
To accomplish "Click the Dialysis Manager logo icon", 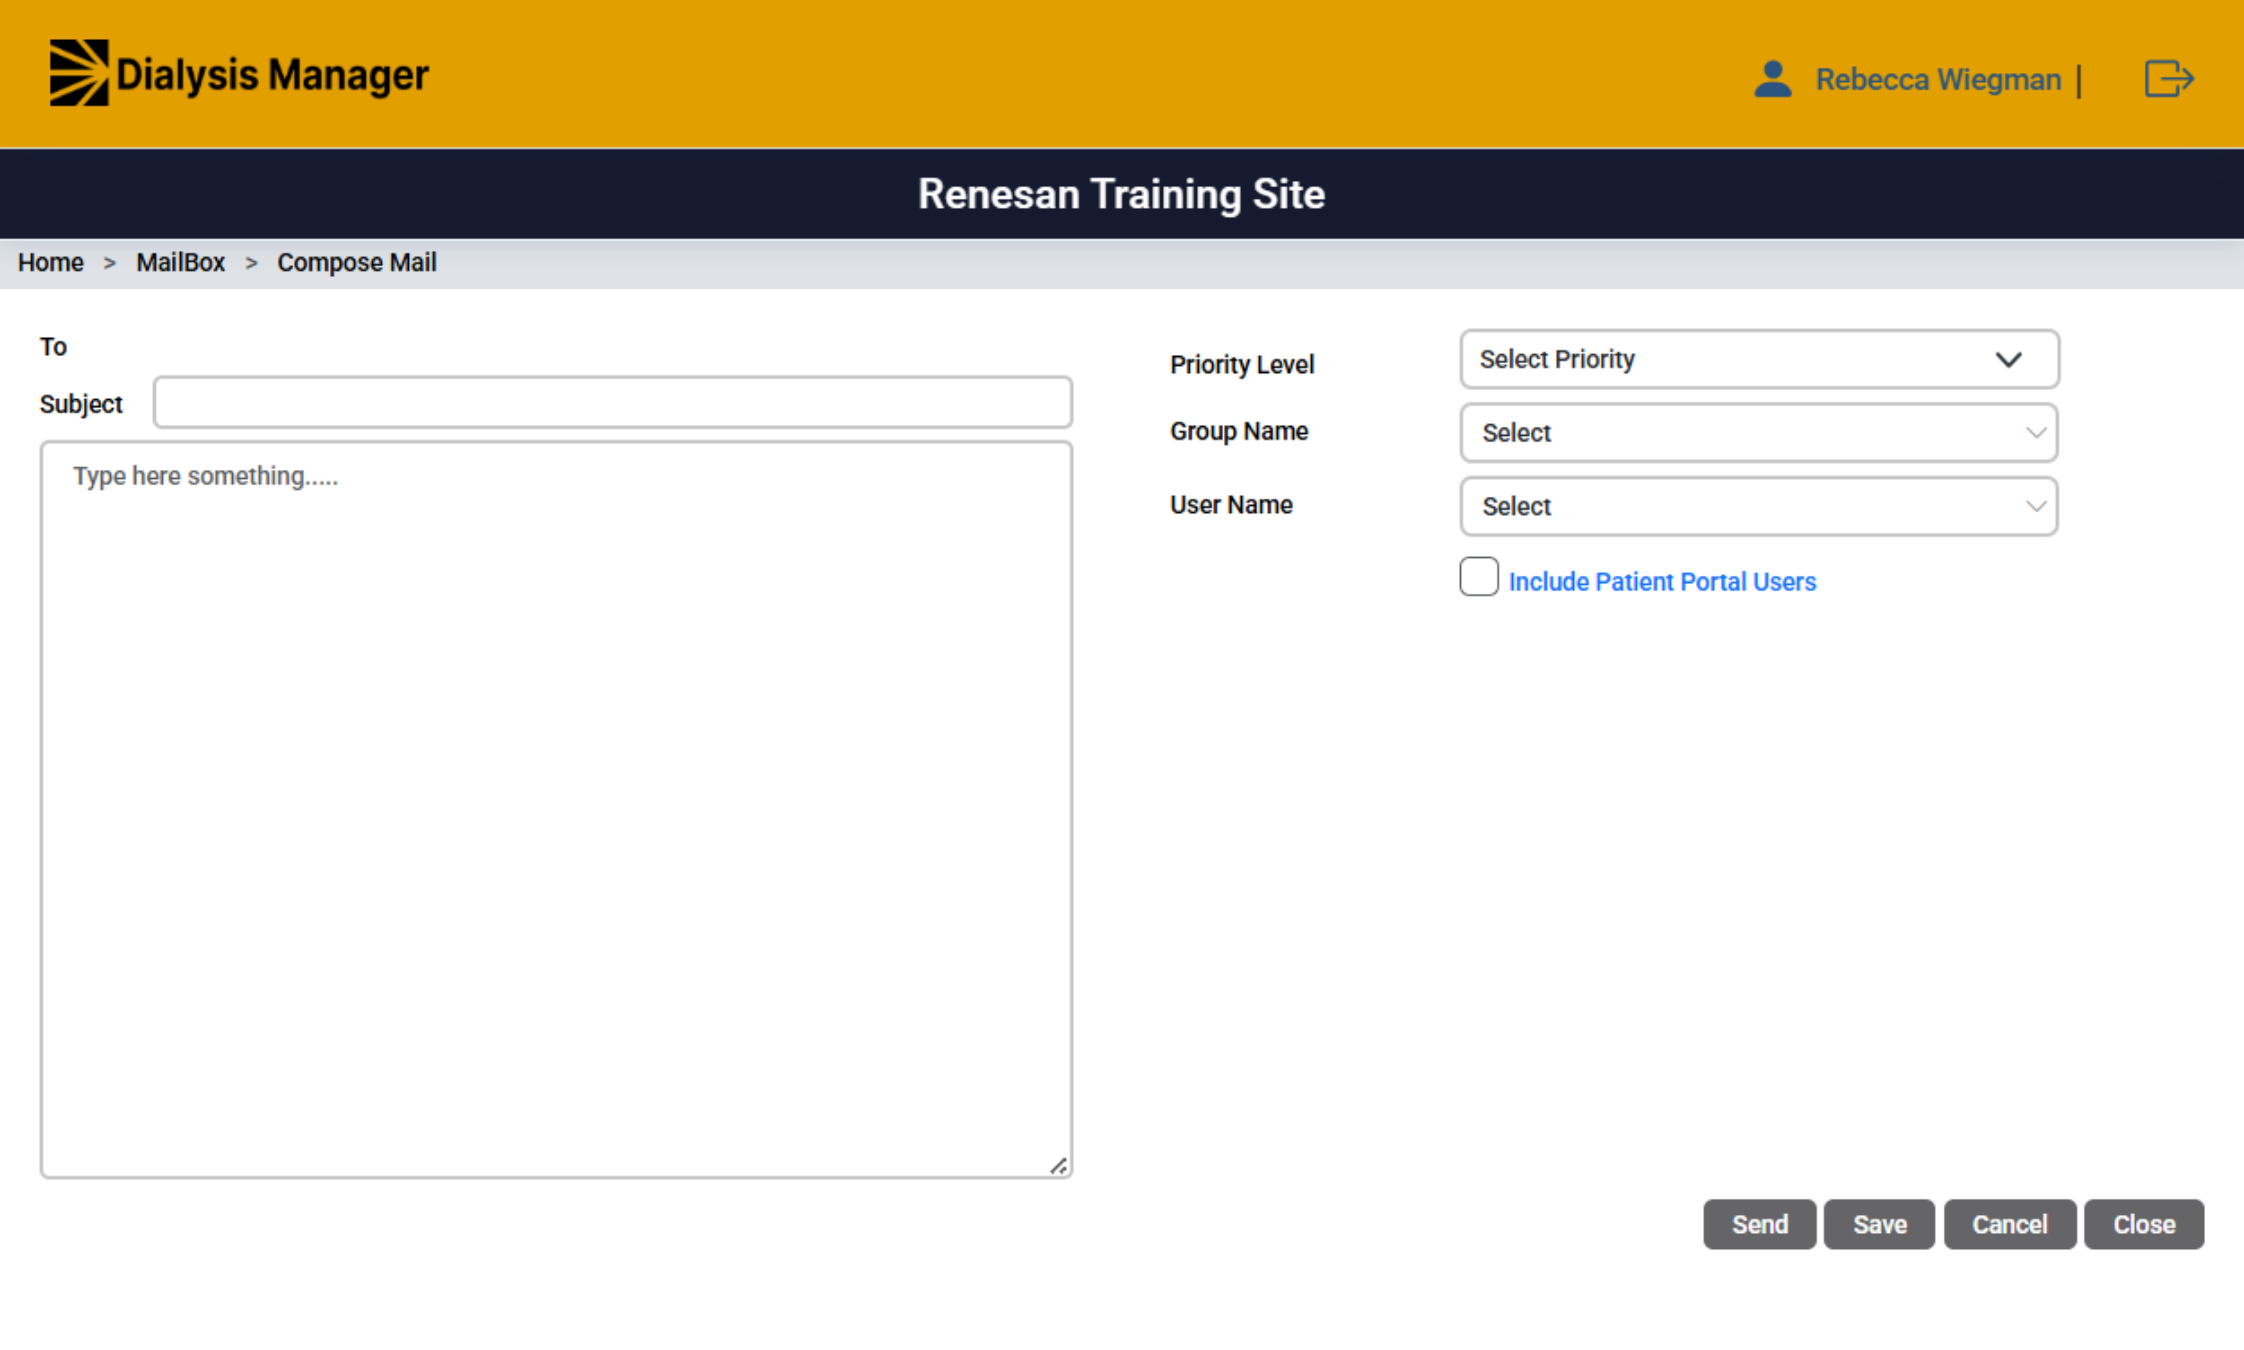I will [79, 73].
